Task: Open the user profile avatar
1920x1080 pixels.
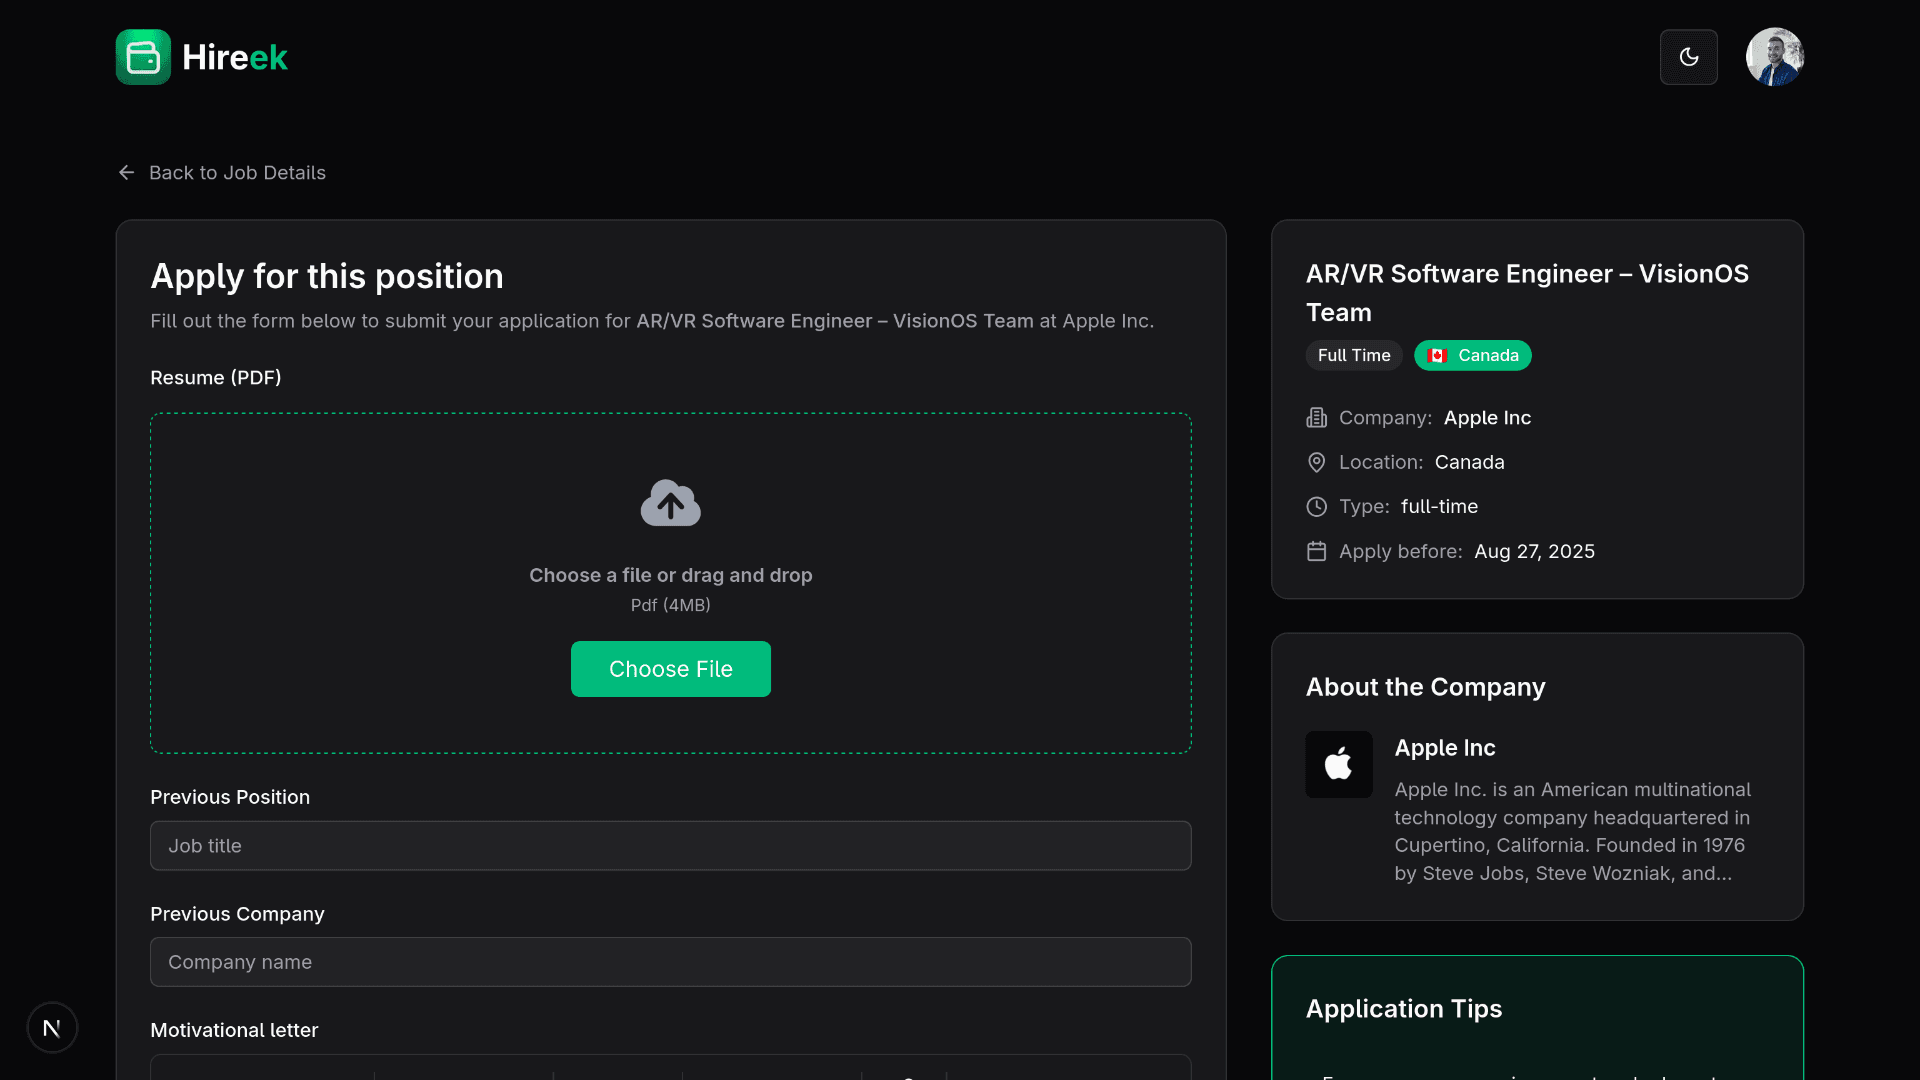Action: click(x=1775, y=57)
